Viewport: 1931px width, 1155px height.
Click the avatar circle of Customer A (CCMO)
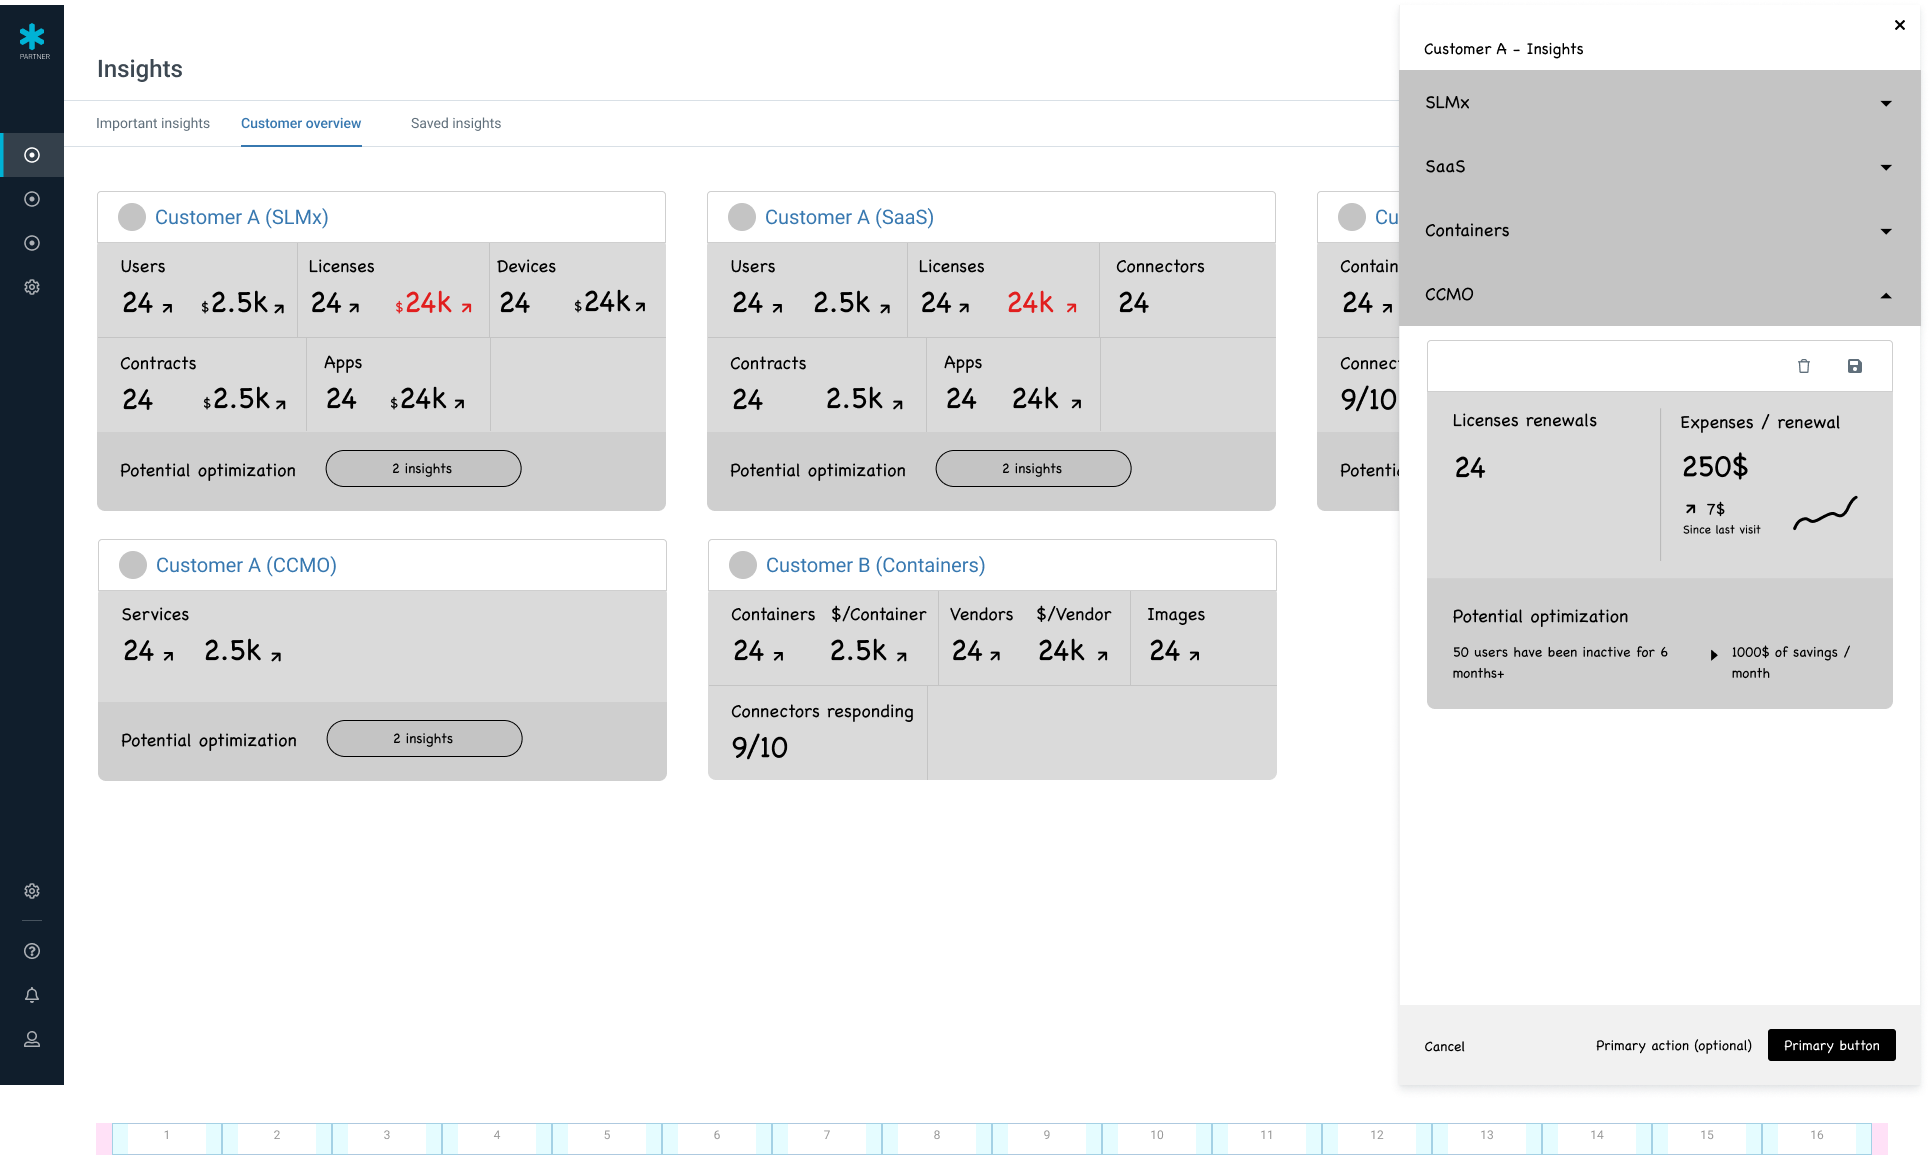[x=133, y=565]
